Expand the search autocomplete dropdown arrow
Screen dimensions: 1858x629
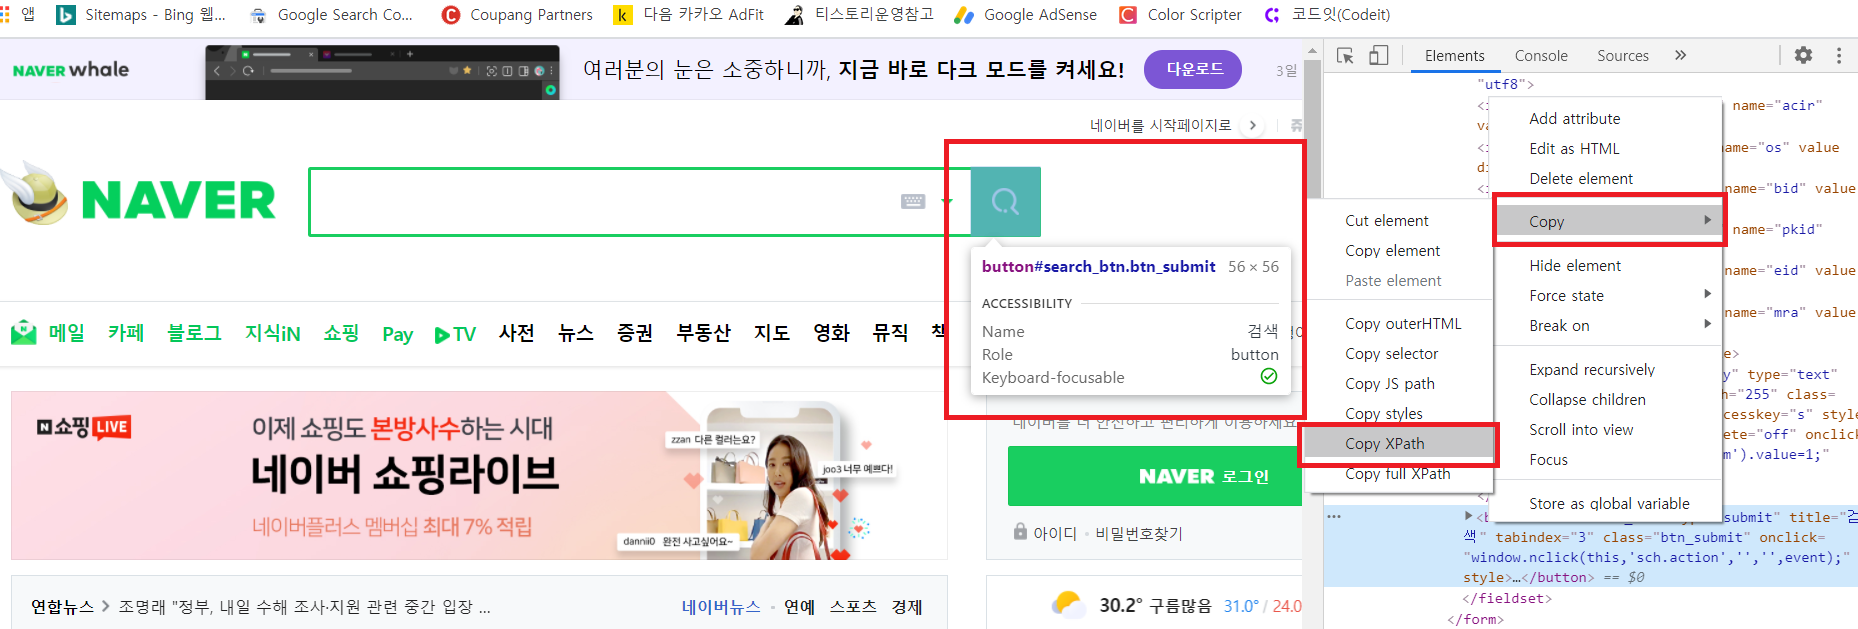coord(946,201)
